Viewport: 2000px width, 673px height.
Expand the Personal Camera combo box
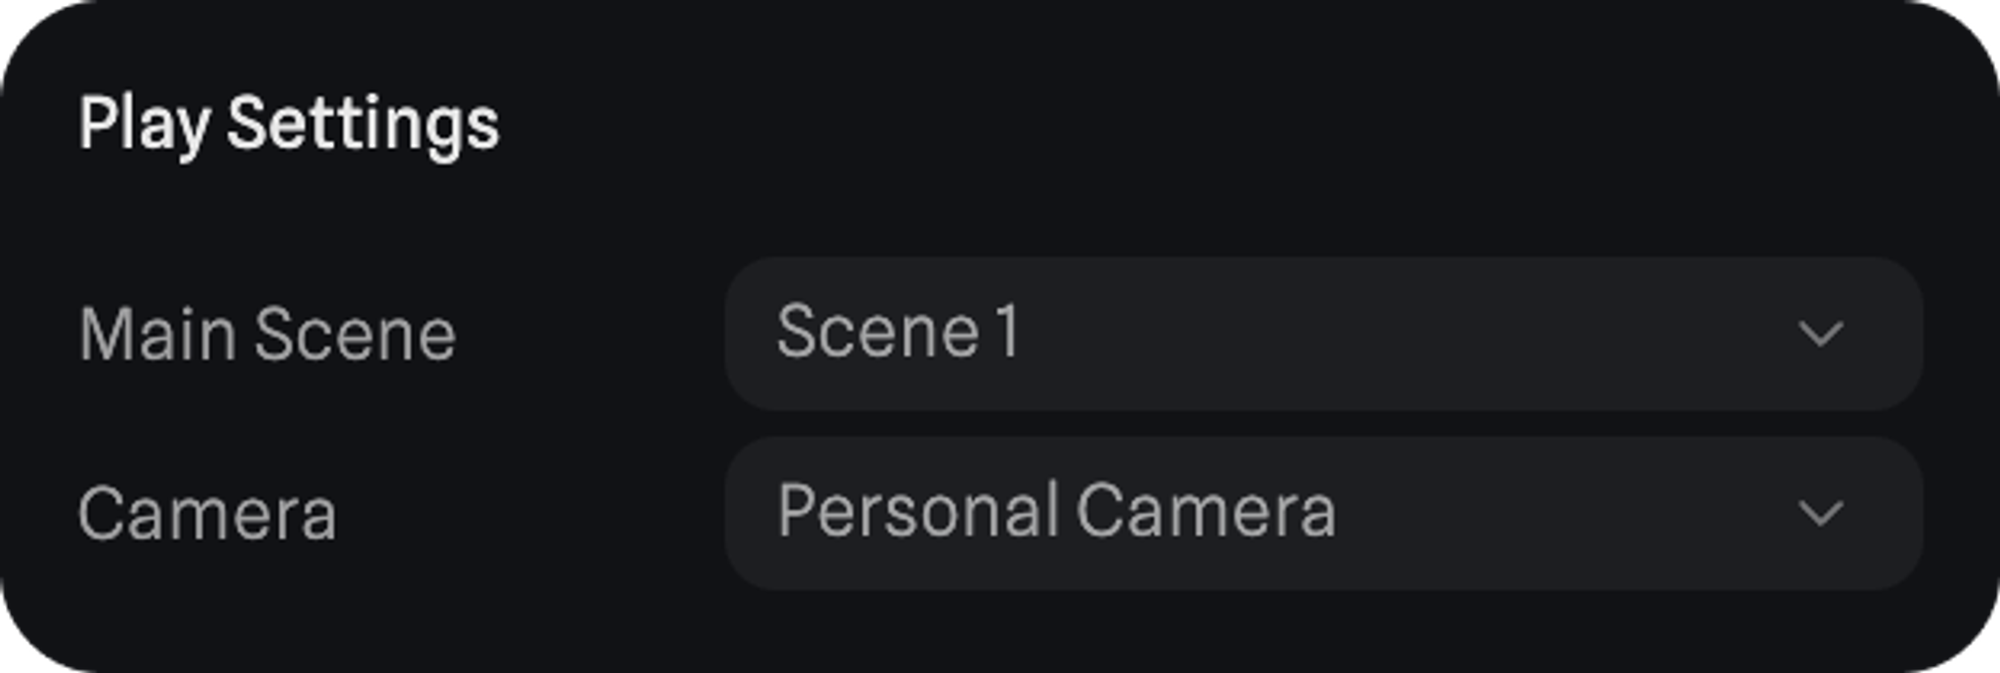pos(1322,513)
